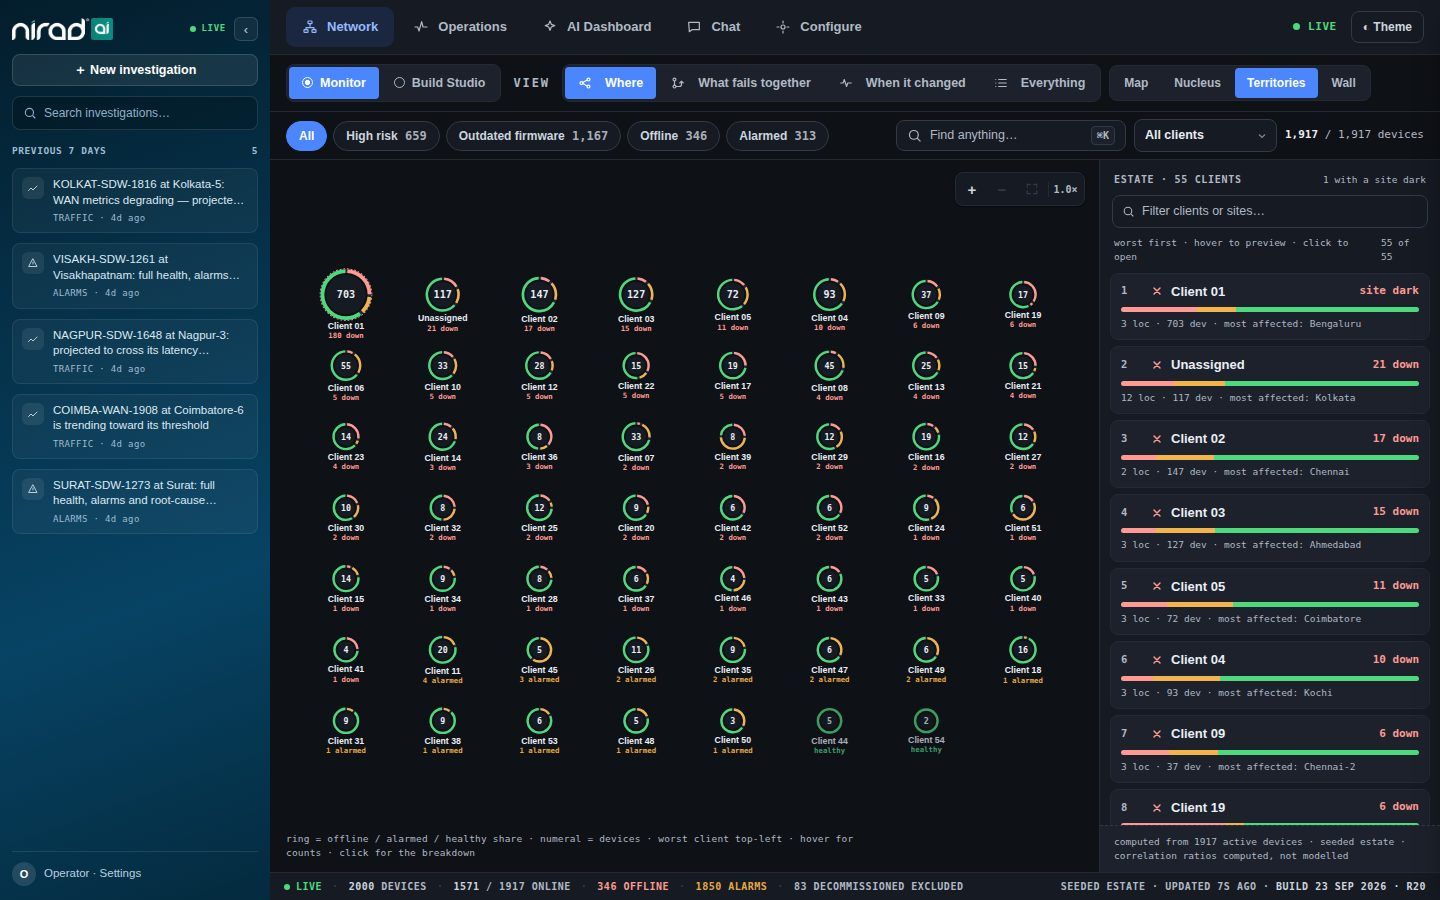Open the AI Dashboard tab

click(x=597, y=27)
